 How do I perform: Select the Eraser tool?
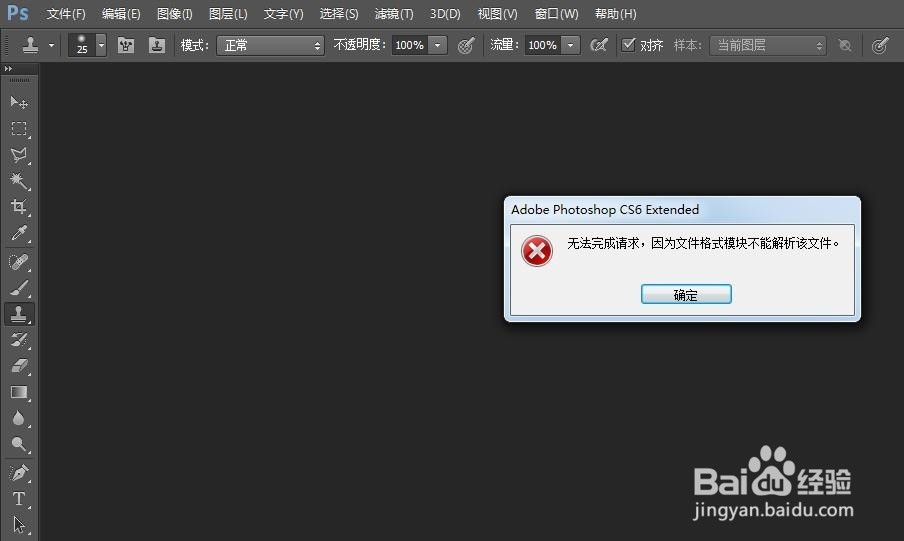point(18,366)
